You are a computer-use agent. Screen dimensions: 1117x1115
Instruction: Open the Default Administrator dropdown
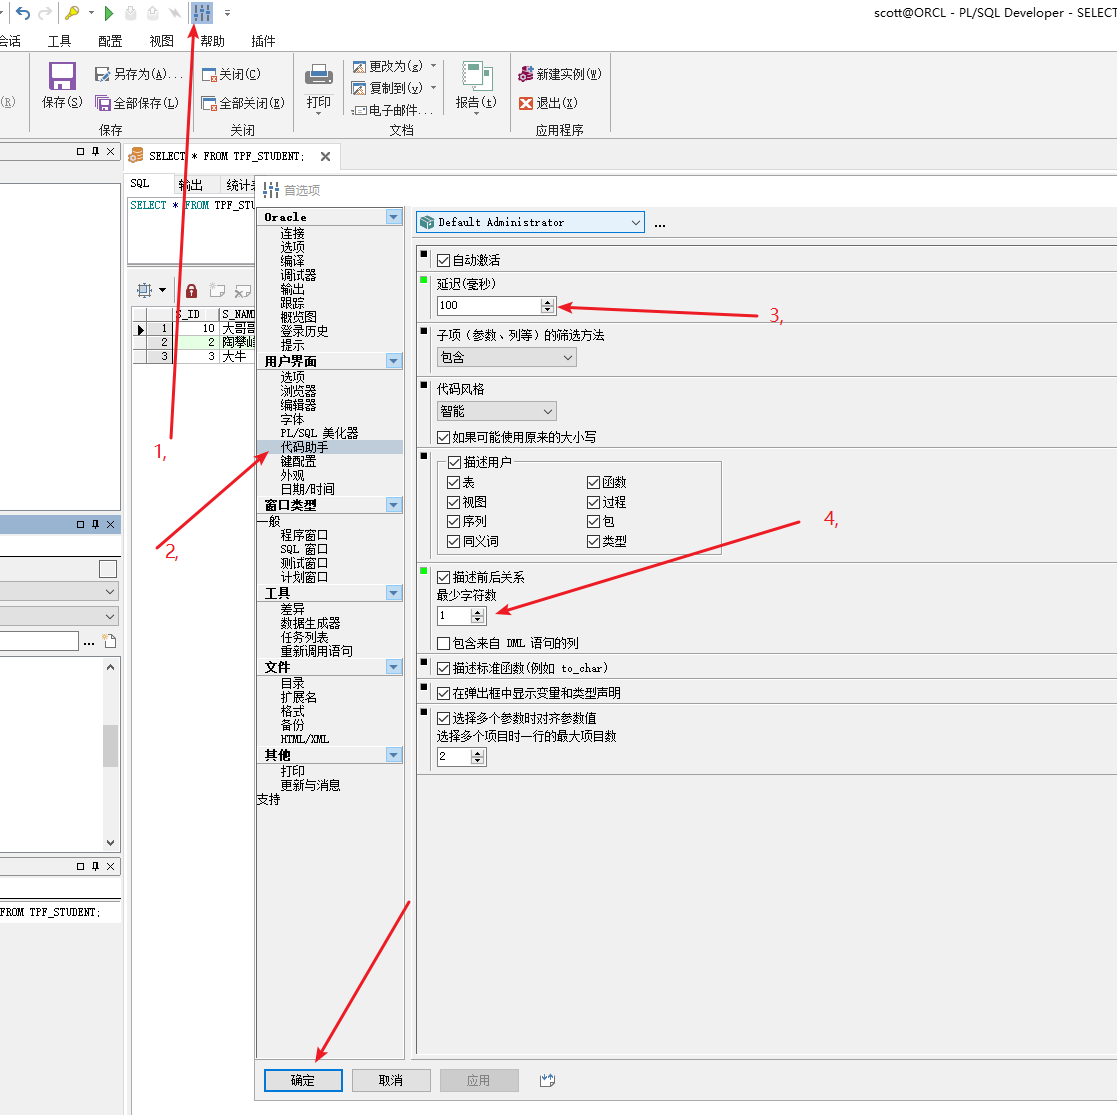pyautogui.click(x=530, y=222)
